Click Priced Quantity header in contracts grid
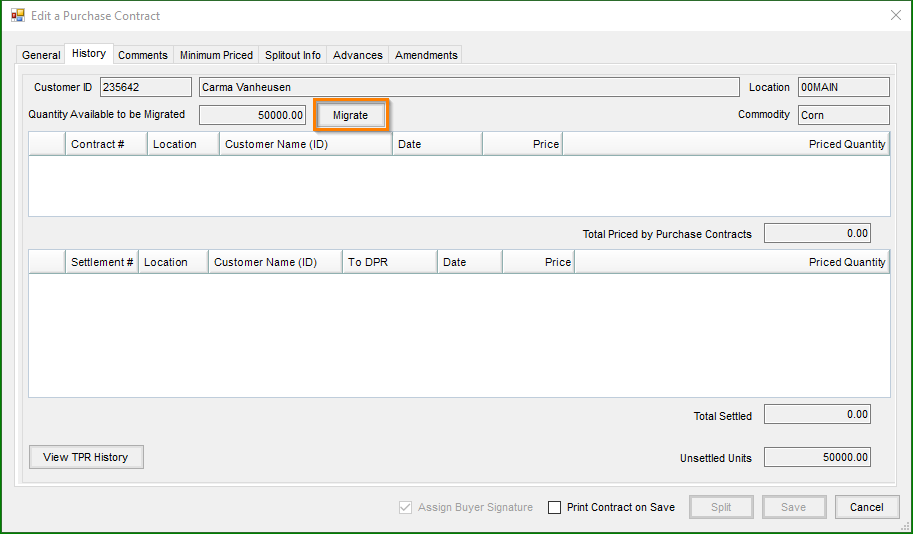Image resolution: width=913 pixels, height=534 pixels. coord(726,144)
